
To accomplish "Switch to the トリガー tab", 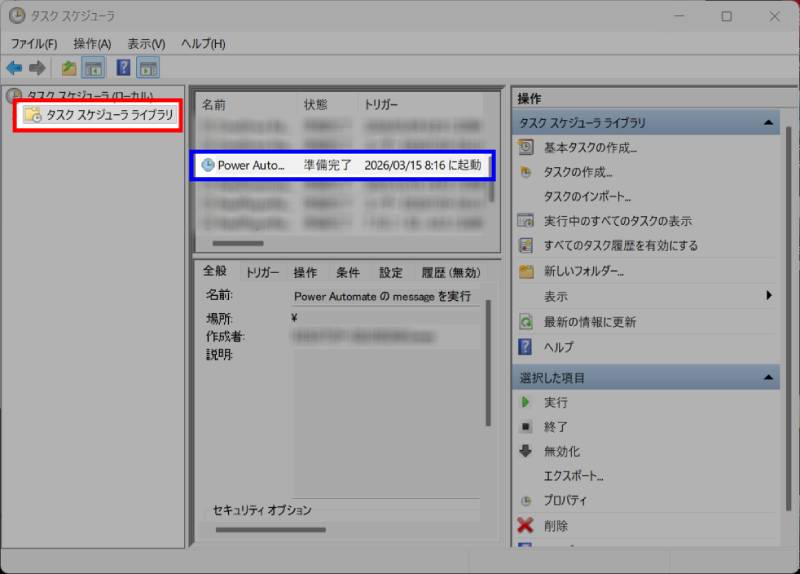I will pos(263,272).
